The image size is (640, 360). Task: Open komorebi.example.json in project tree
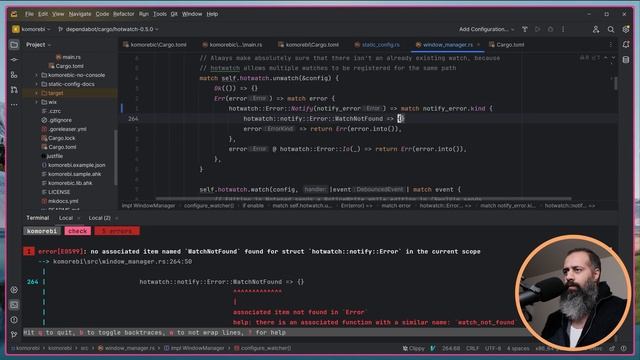76,165
